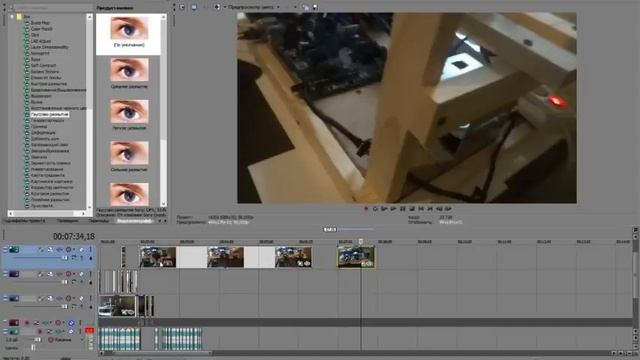The height and width of the screenshot is (360, 640).
Task: Open video output FX dropdown arrow
Action: point(224,7)
